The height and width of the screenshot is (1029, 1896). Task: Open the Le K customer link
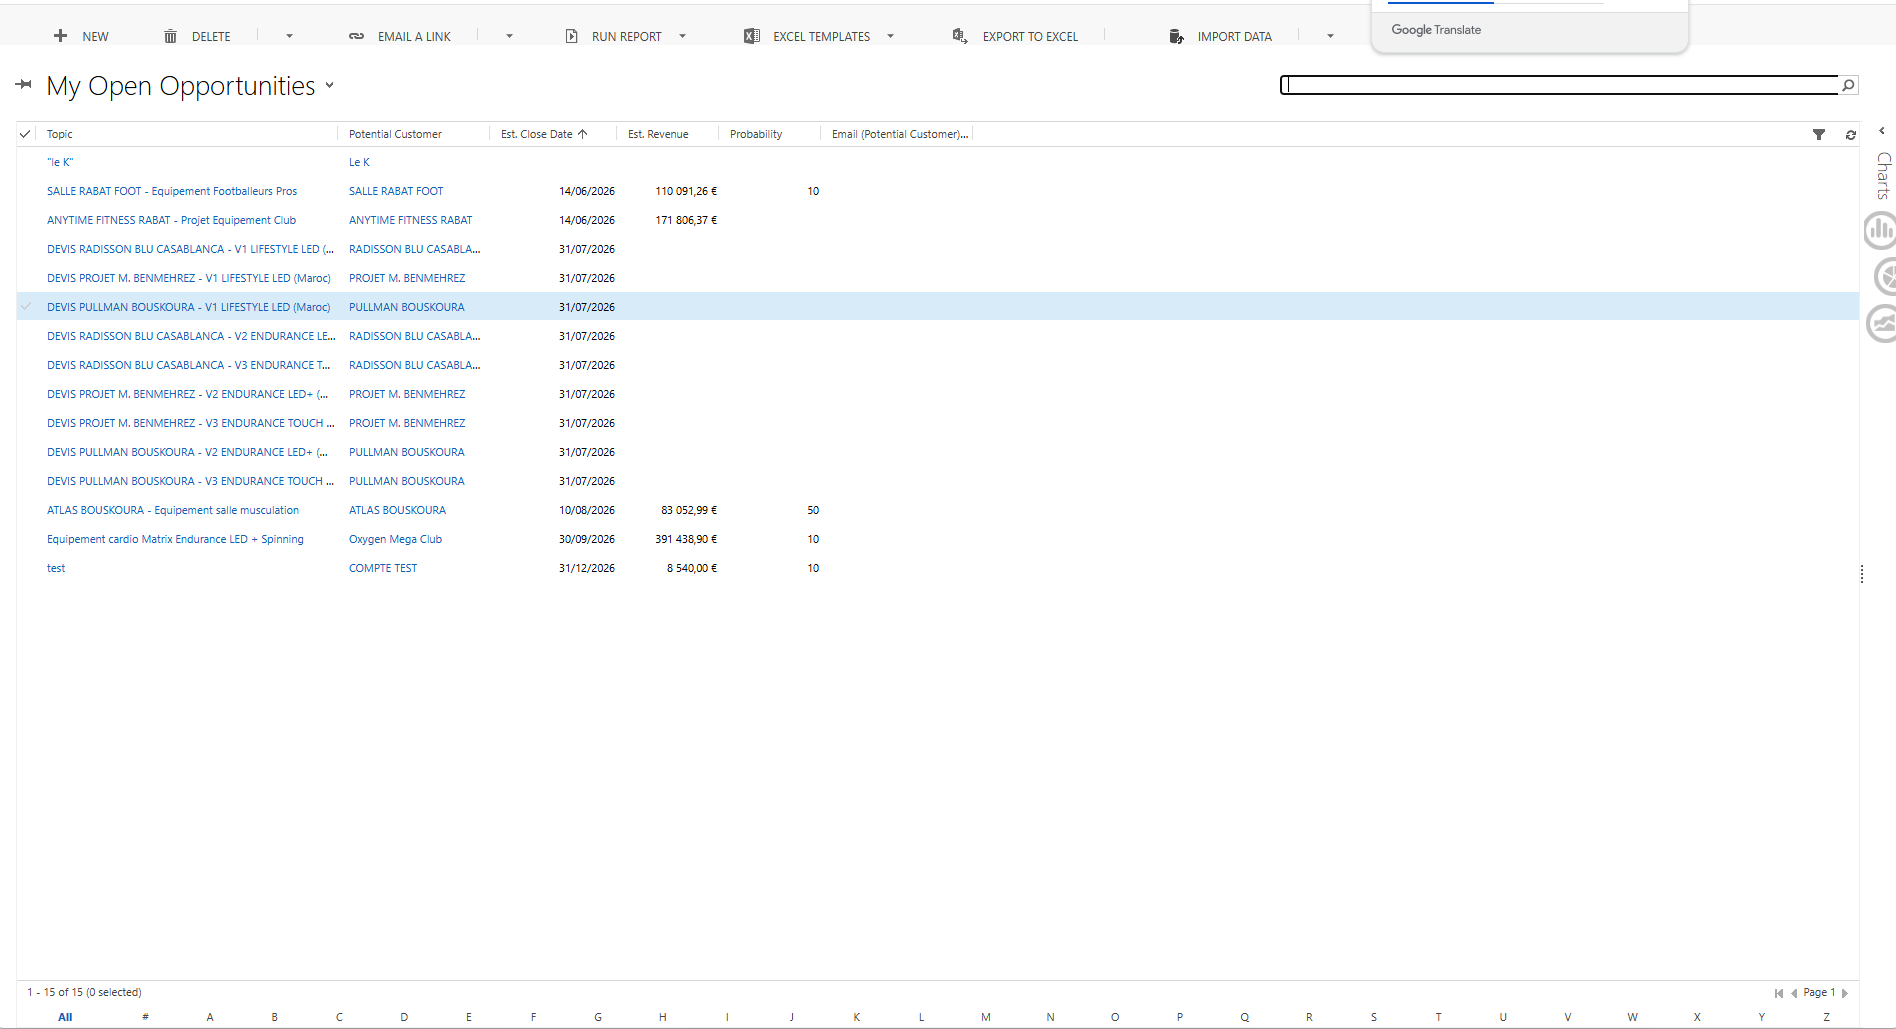click(x=359, y=162)
